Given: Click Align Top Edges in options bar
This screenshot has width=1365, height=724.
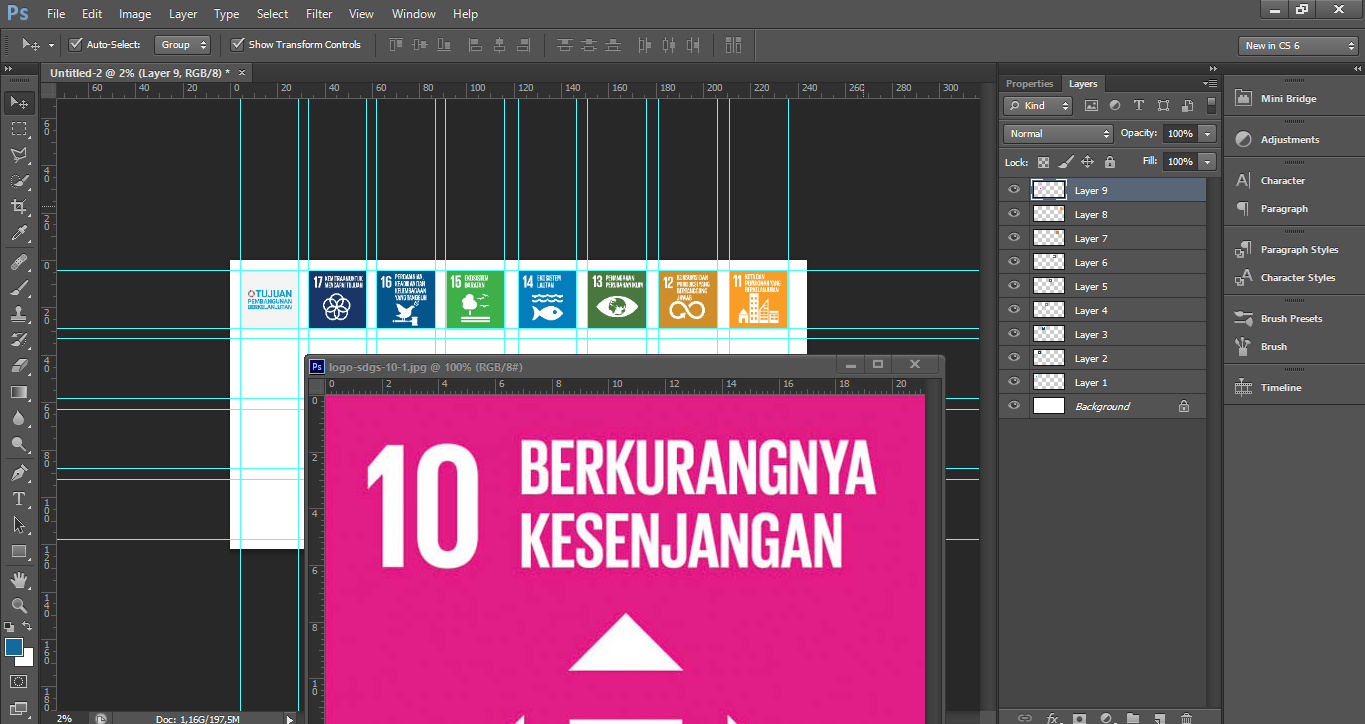Looking at the screenshot, I should click(x=395, y=45).
